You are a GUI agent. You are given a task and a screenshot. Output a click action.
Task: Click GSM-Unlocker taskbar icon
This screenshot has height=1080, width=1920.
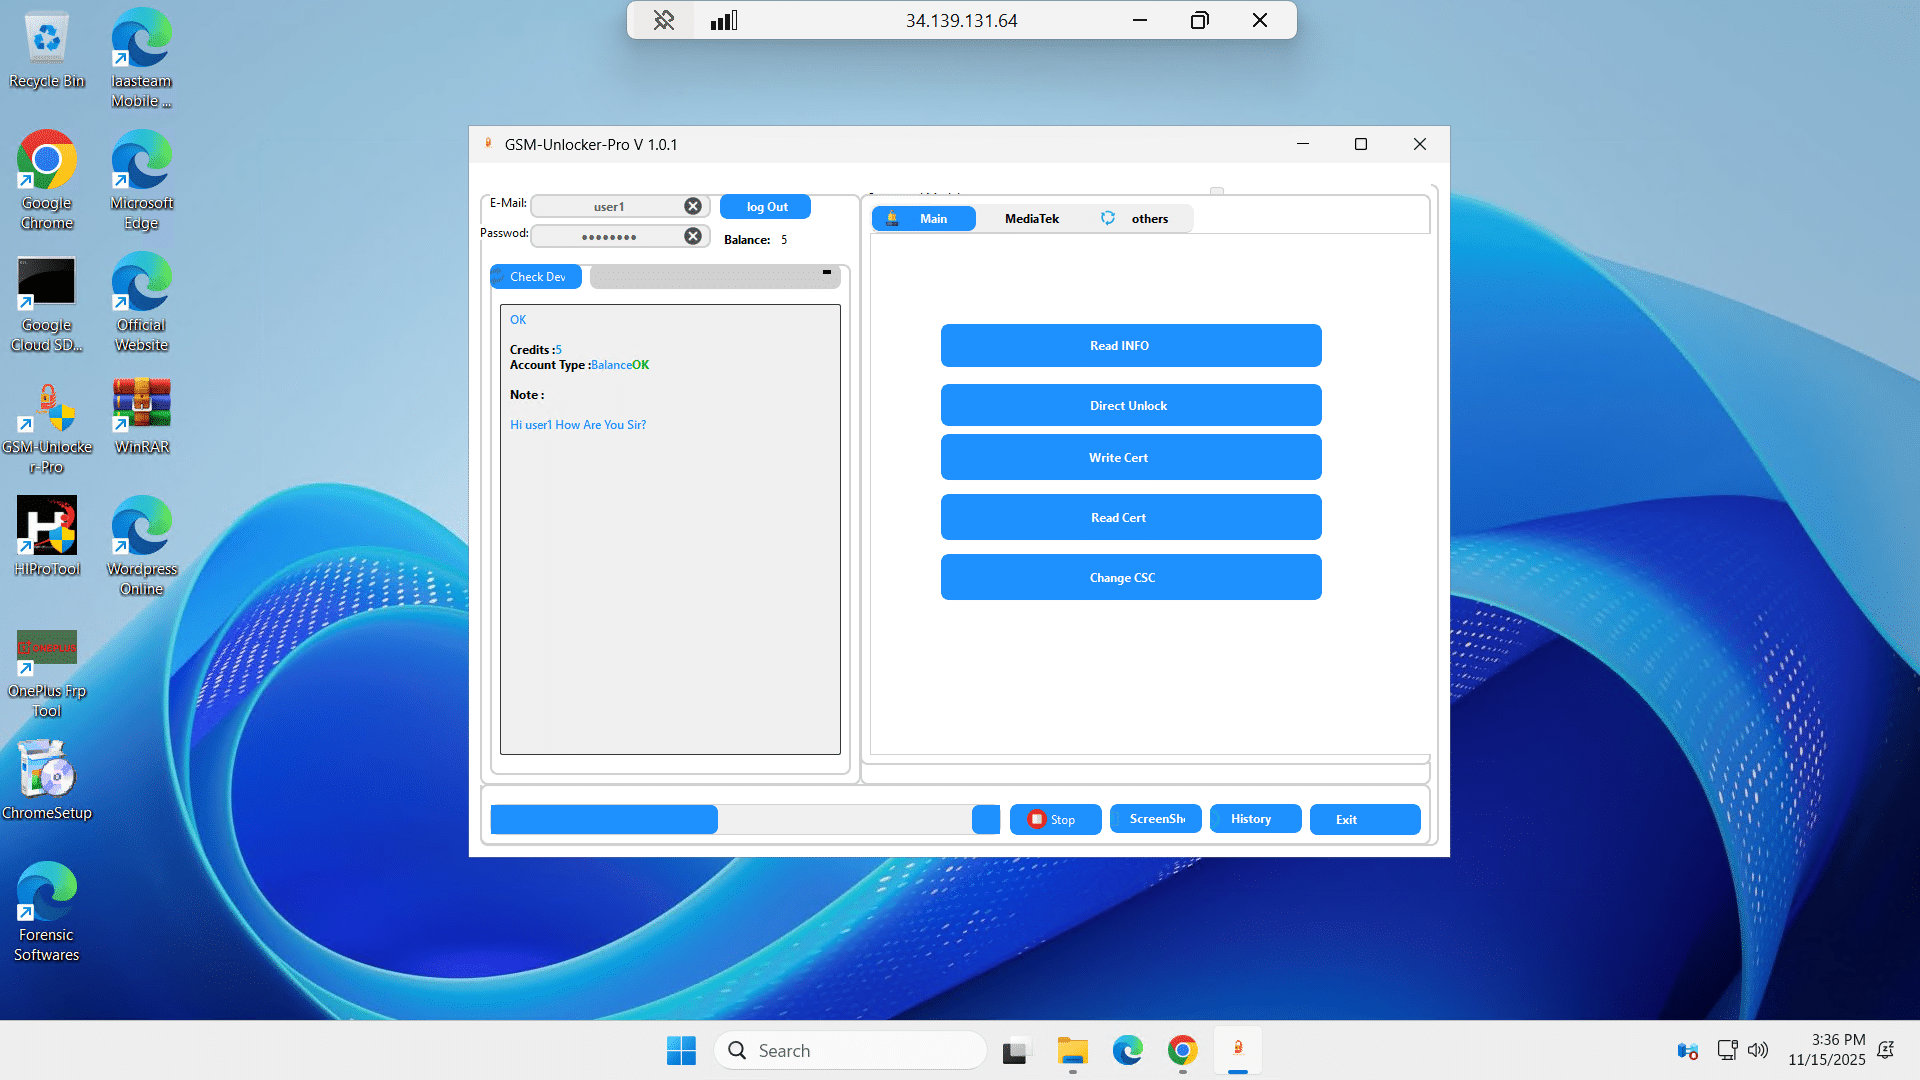pyautogui.click(x=1238, y=1050)
